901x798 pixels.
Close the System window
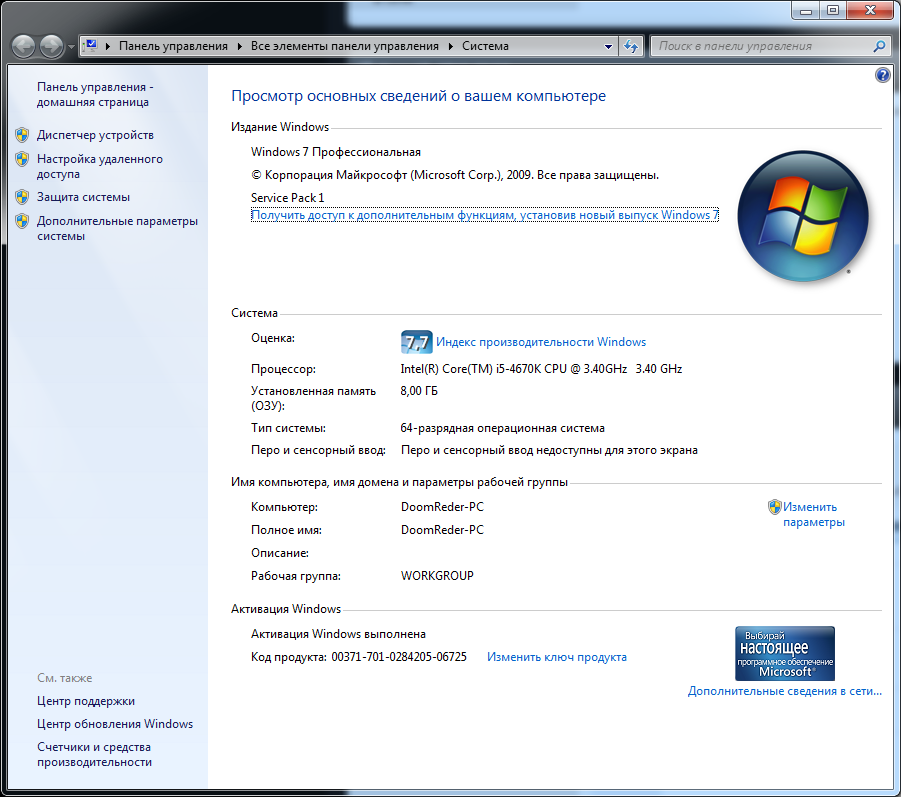871,11
